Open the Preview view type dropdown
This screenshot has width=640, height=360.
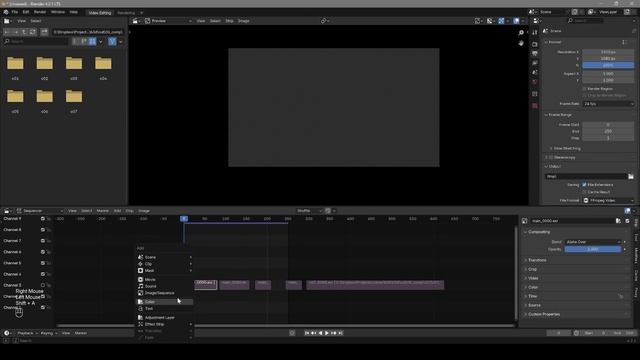coord(168,21)
